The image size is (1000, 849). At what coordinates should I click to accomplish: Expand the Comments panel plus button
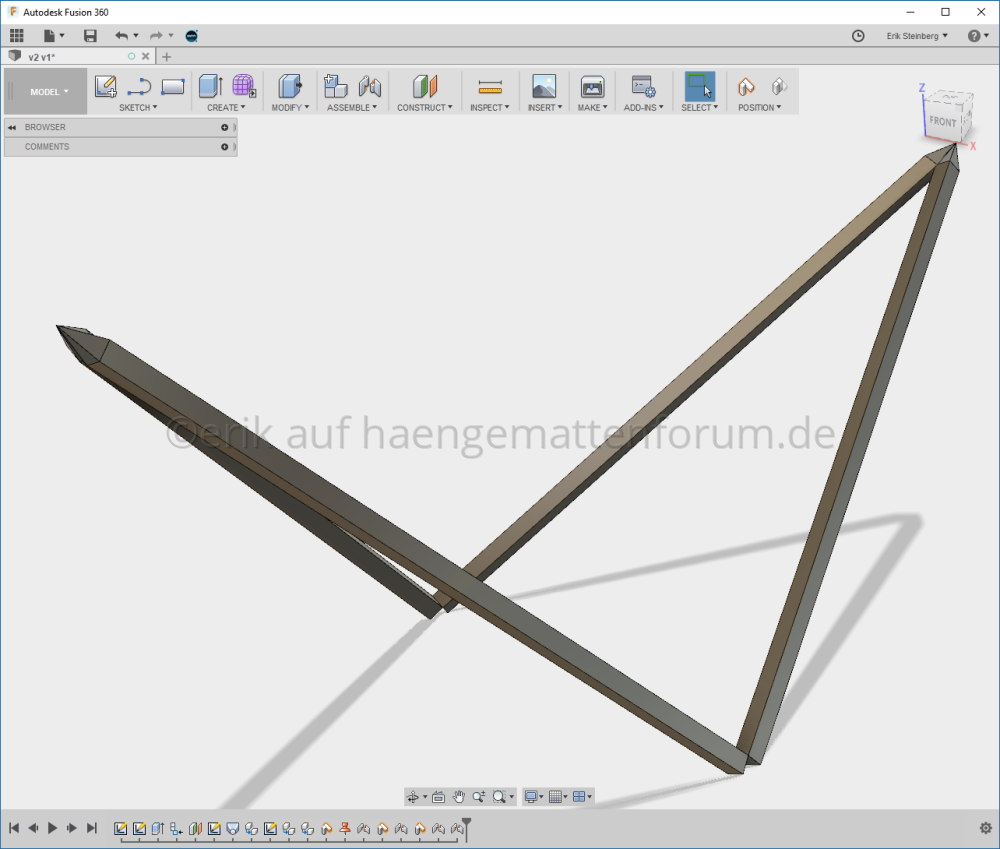pos(225,147)
